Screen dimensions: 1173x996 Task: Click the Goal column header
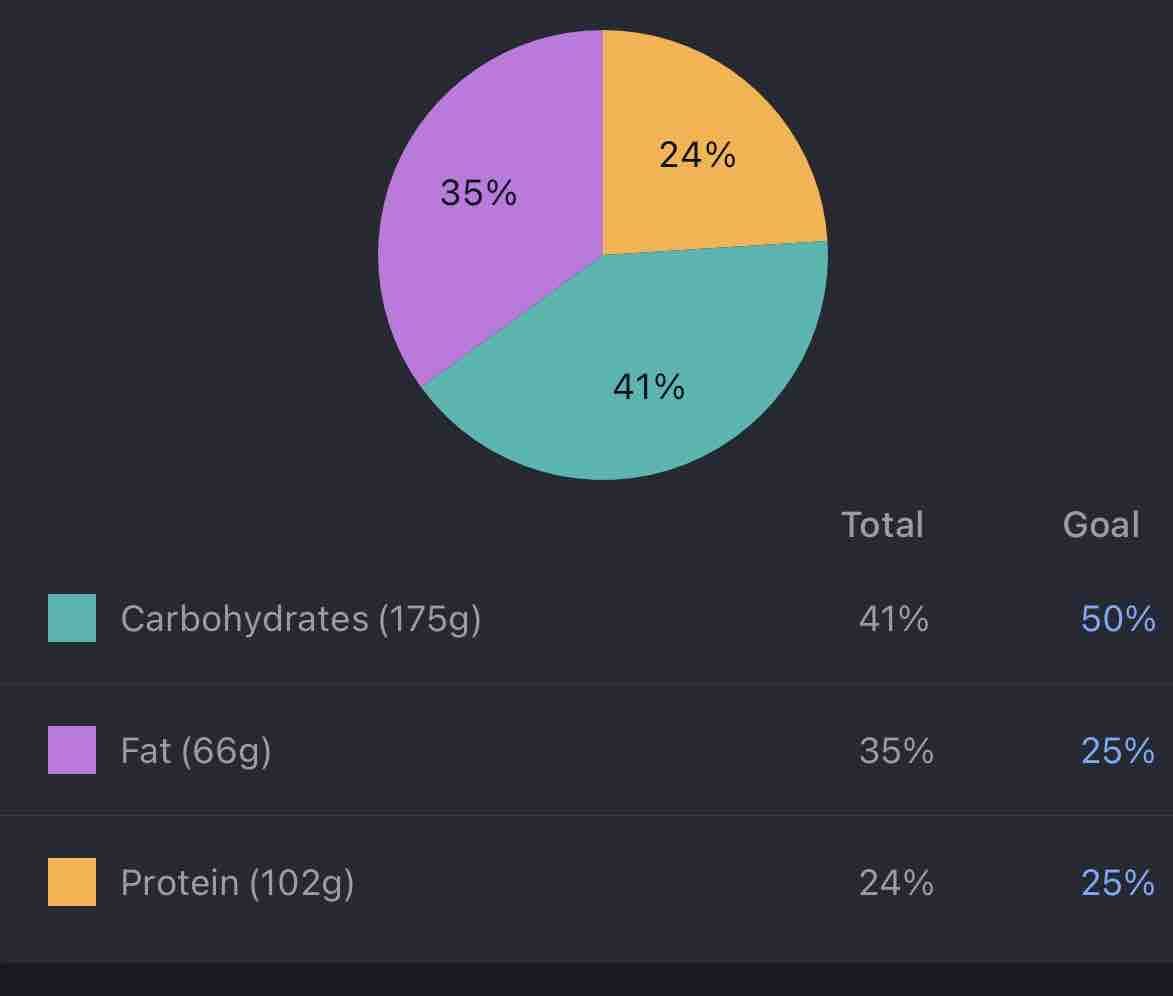click(1100, 525)
